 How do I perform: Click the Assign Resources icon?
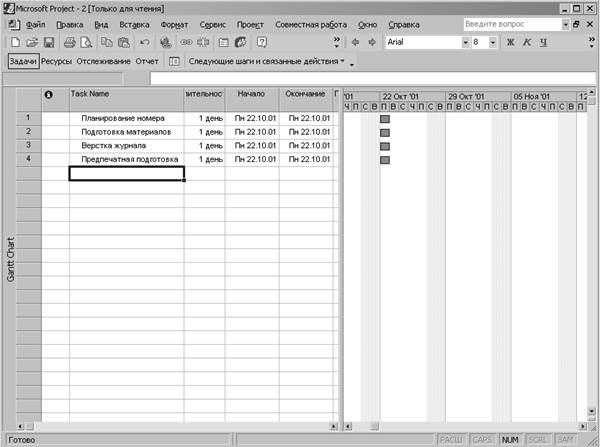click(x=240, y=42)
